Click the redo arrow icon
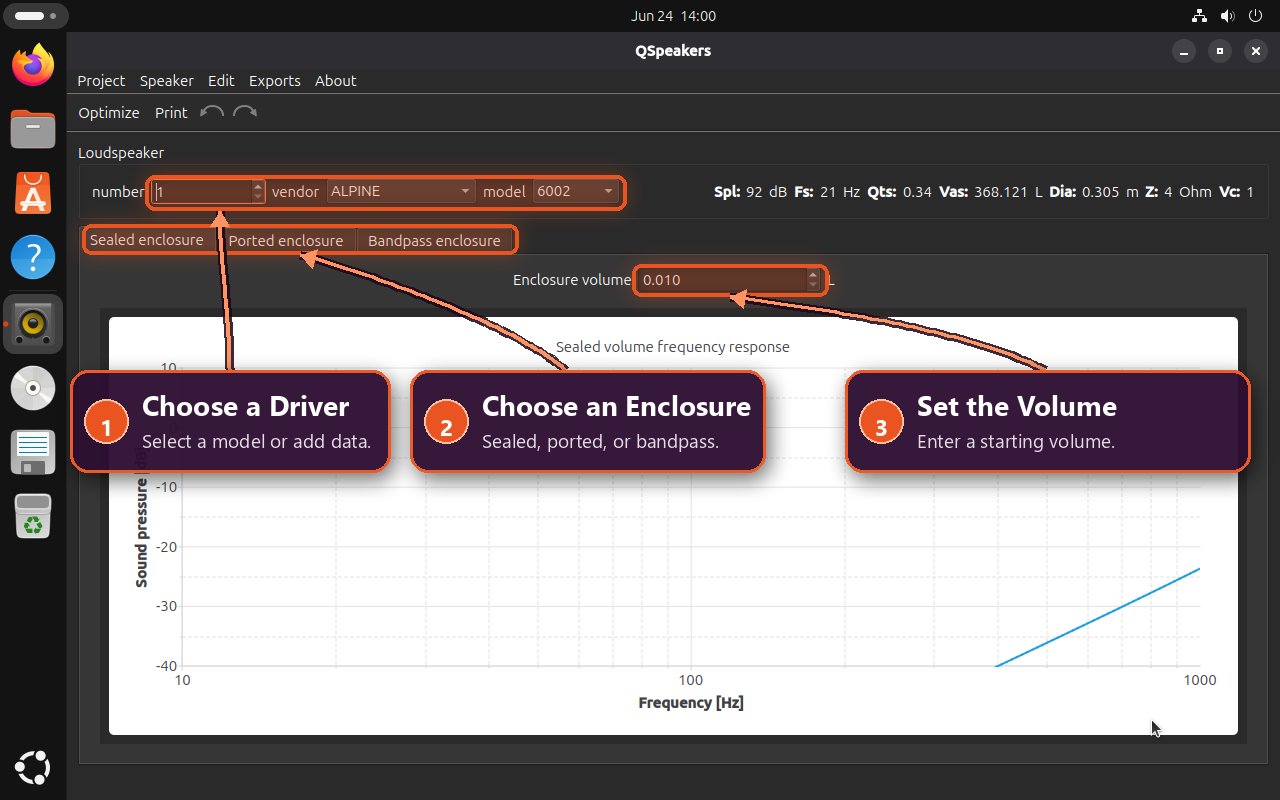This screenshot has height=800, width=1280. tap(245, 112)
